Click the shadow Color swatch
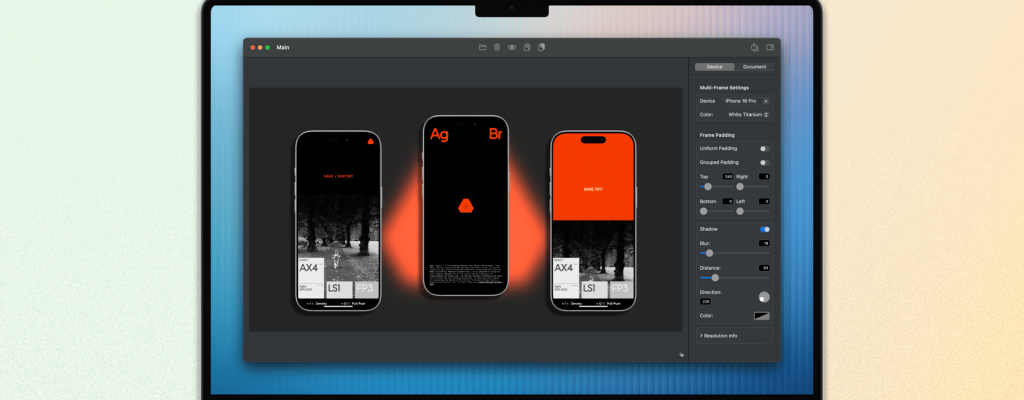The image size is (1024, 400). [x=761, y=316]
